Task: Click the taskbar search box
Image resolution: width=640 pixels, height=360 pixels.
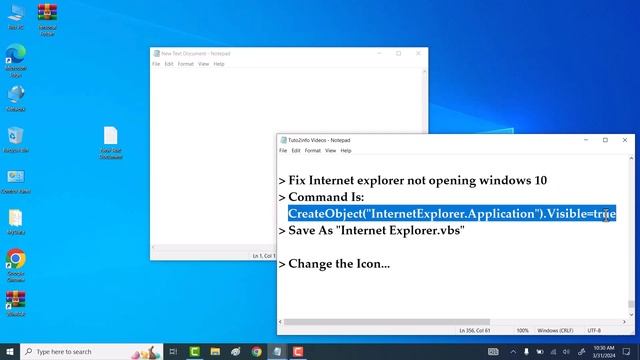Action: point(91,351)
